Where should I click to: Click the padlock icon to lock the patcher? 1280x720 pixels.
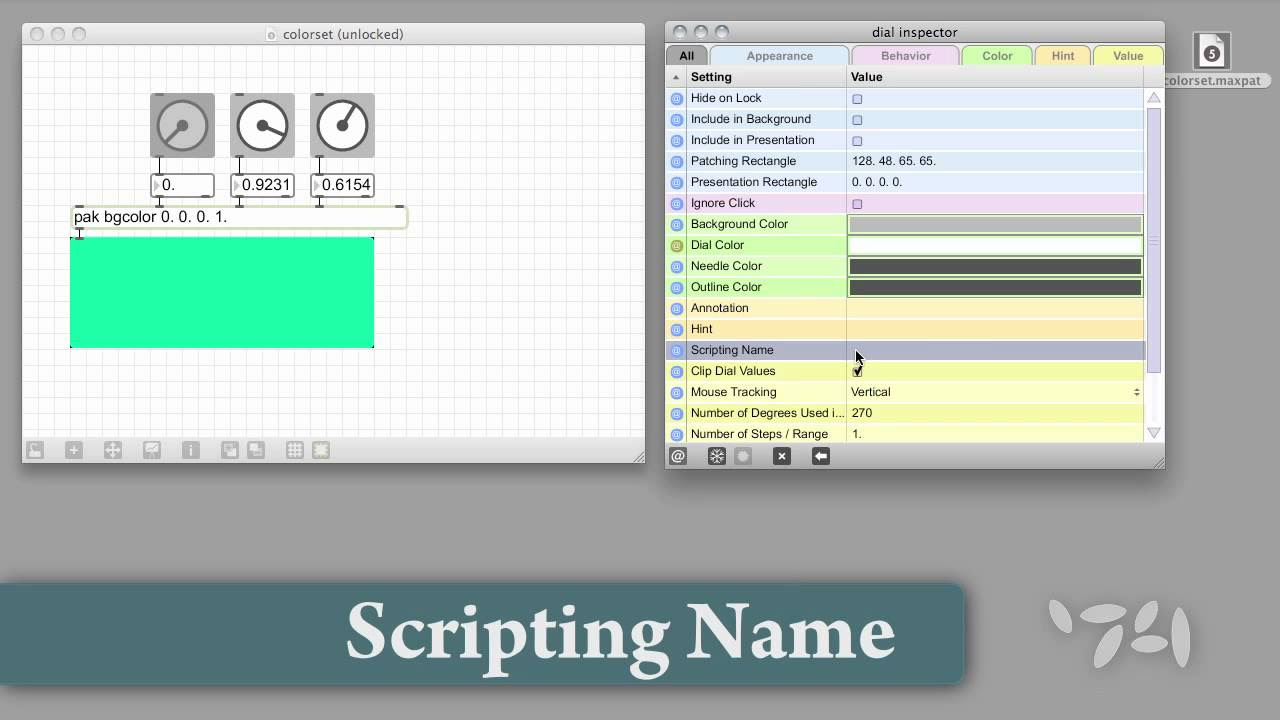(35, 450)
